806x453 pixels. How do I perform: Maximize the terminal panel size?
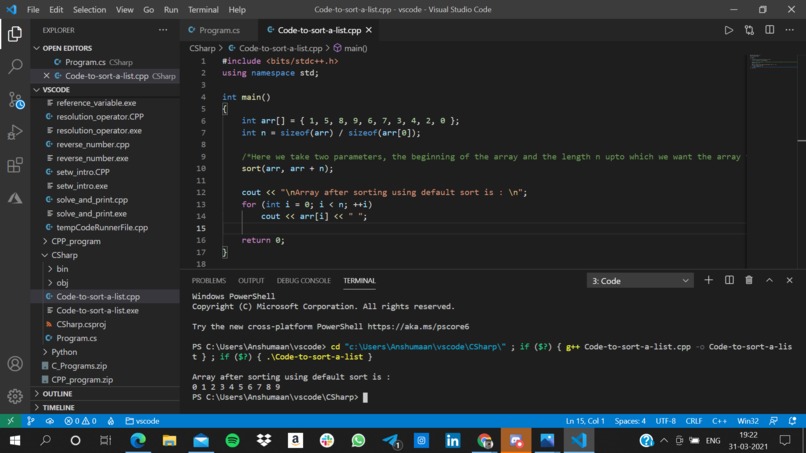(770, 280)
